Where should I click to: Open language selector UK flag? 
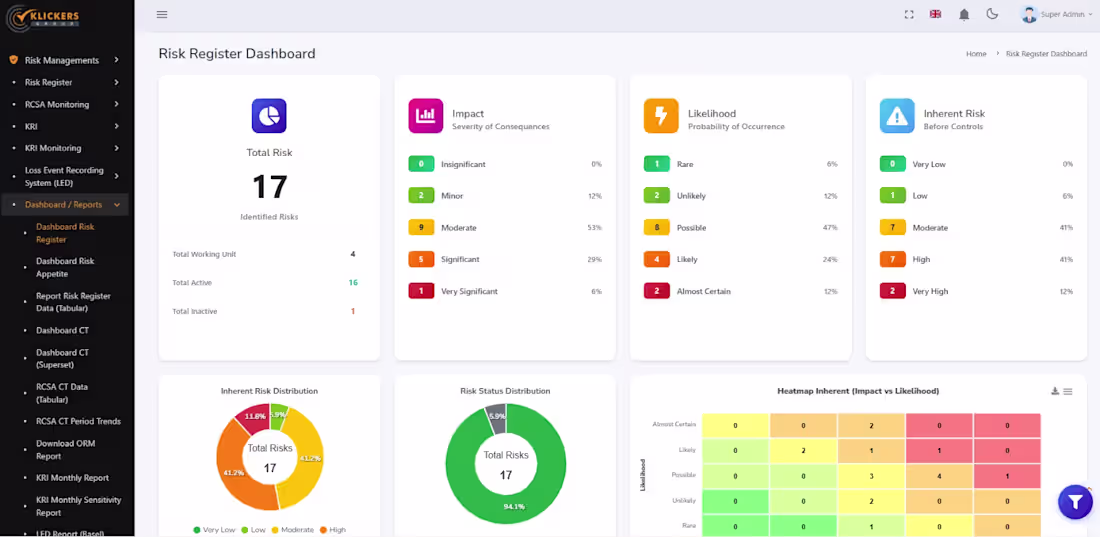(x=935, y=14)
